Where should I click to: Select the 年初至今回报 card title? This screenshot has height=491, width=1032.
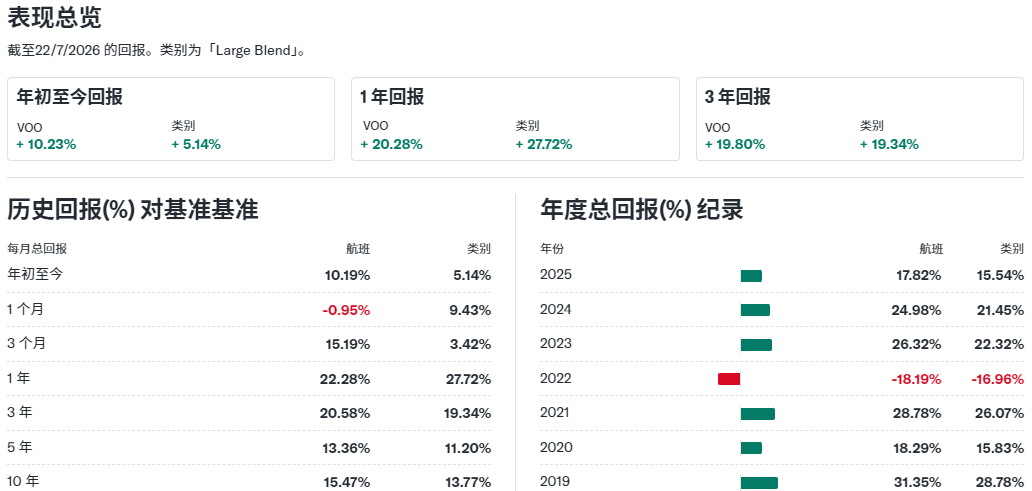pos(70,97)
